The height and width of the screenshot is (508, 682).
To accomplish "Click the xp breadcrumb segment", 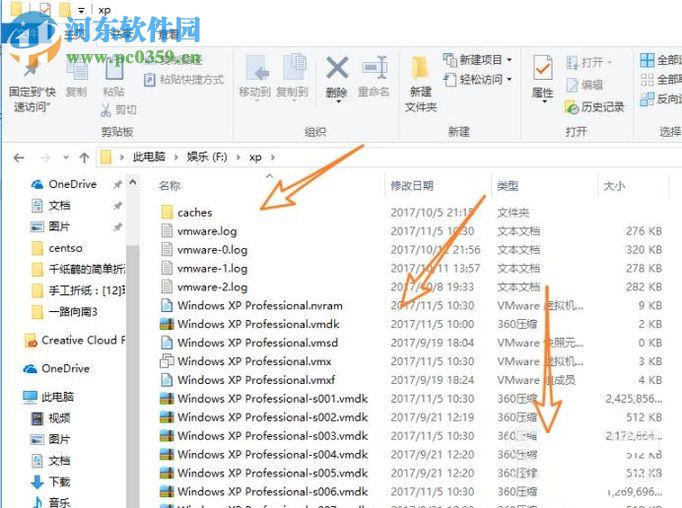I will (255, 157).
